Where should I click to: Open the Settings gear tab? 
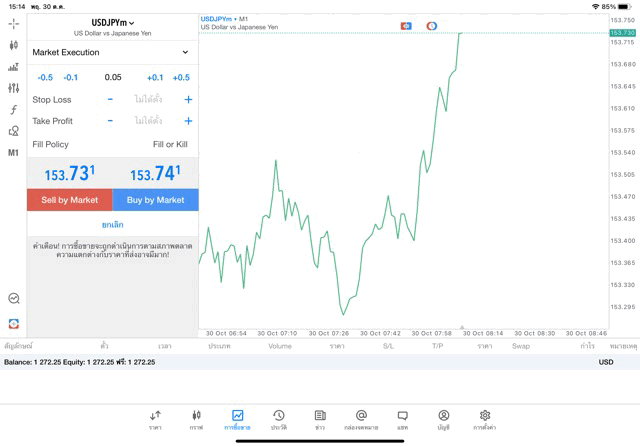click(x=485, y=419)
